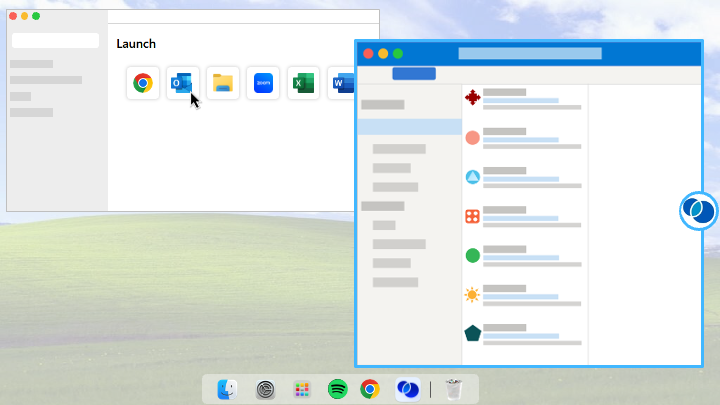Click the blue button in mail toolbar

414,73
